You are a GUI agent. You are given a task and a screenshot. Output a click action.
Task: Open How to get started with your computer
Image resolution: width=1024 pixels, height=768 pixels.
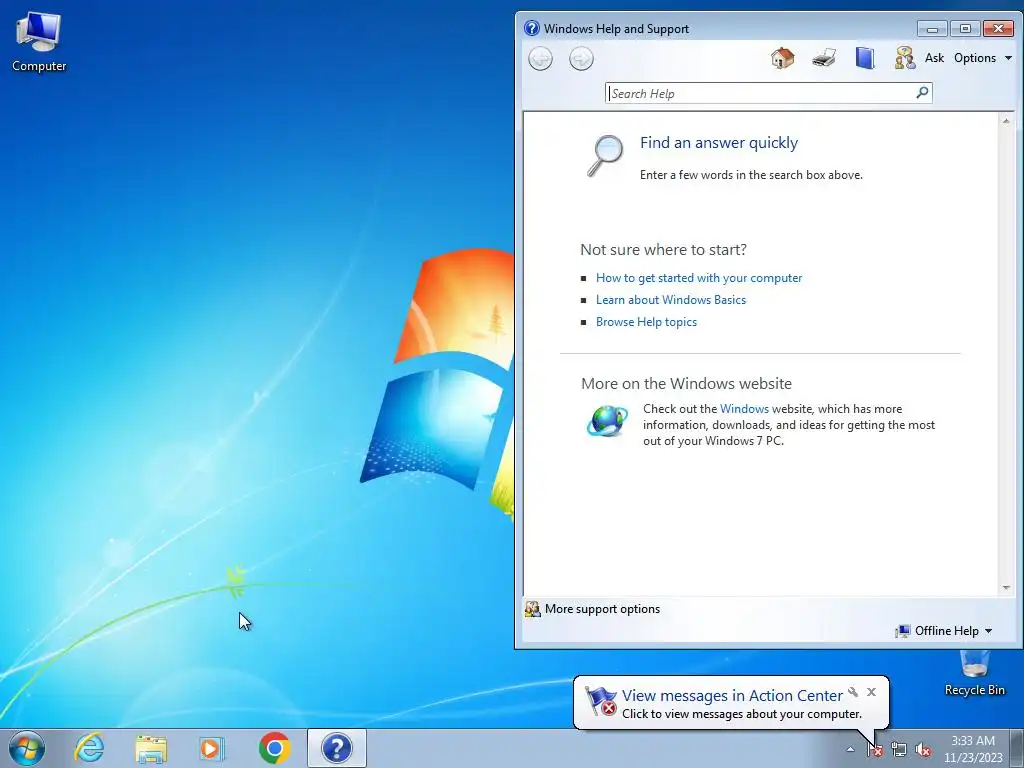point(699,278)
